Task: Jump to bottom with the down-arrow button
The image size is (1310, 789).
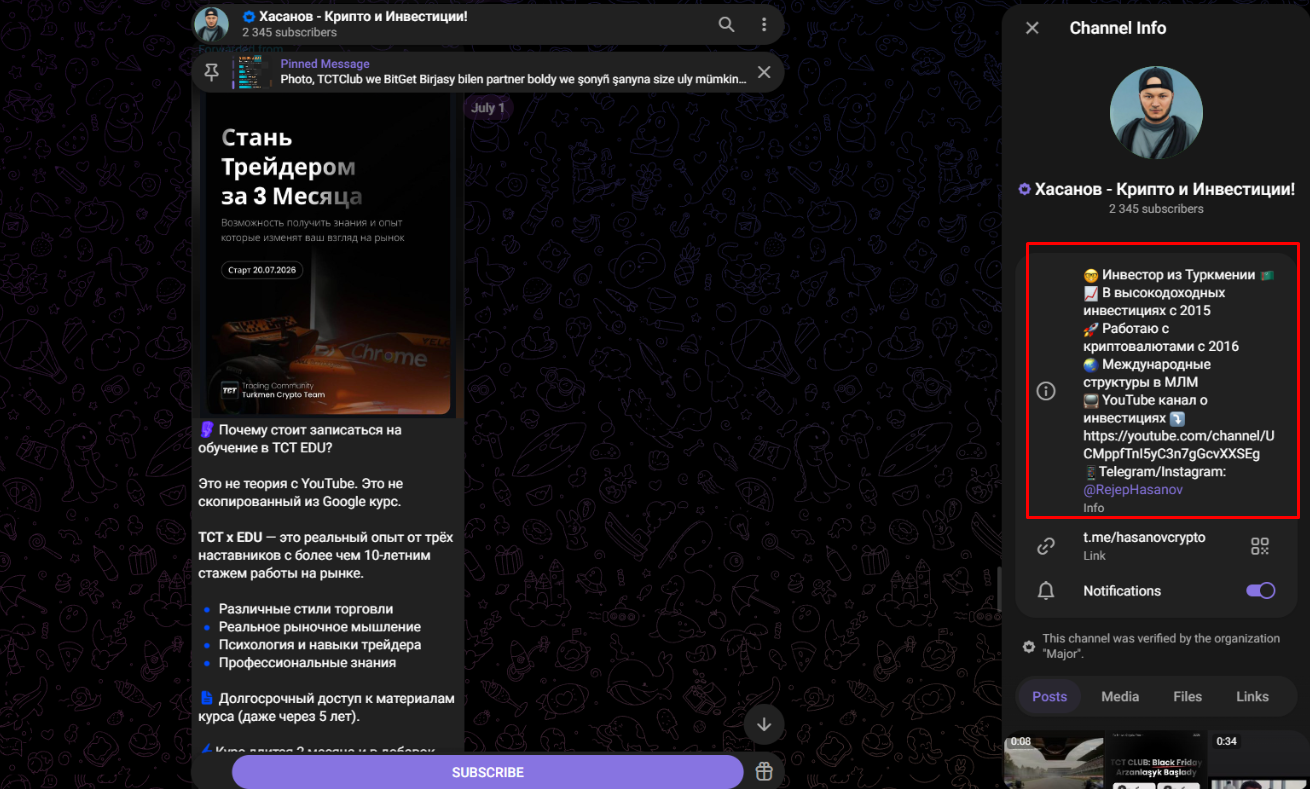Action: click(764, 725)
